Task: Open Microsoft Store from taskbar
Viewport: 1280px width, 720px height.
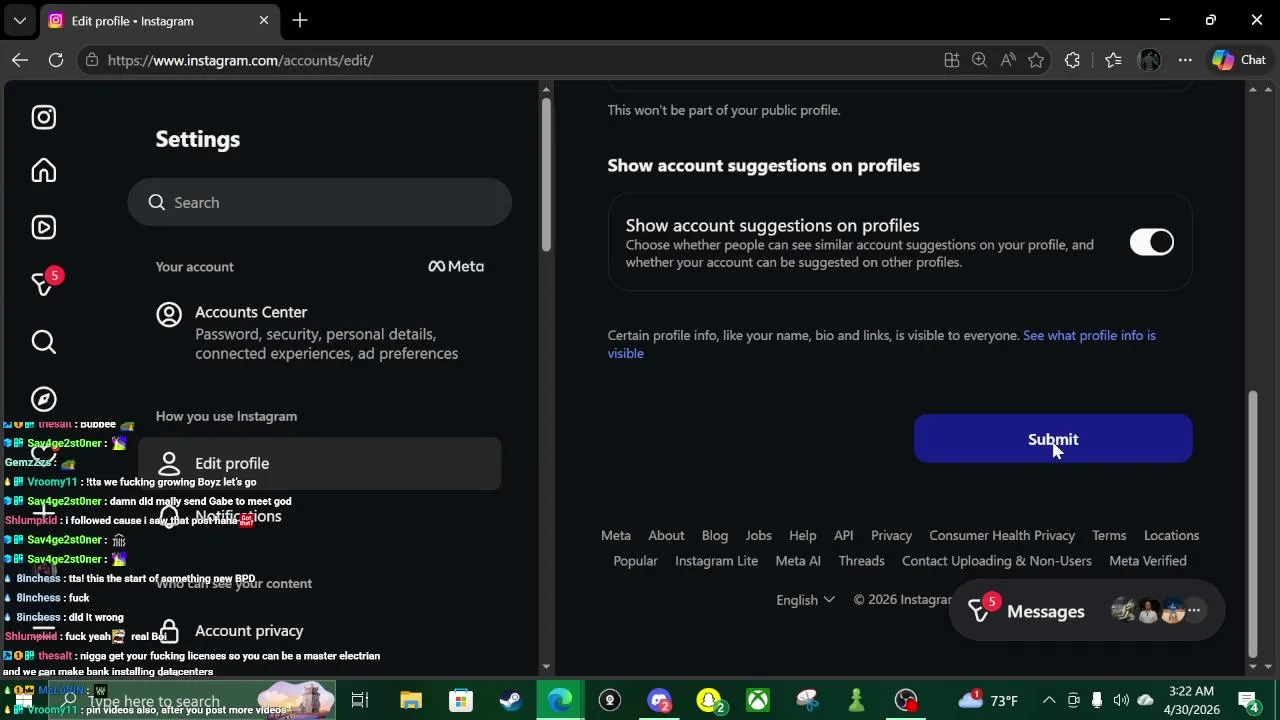Action: [x=460, y=700]
